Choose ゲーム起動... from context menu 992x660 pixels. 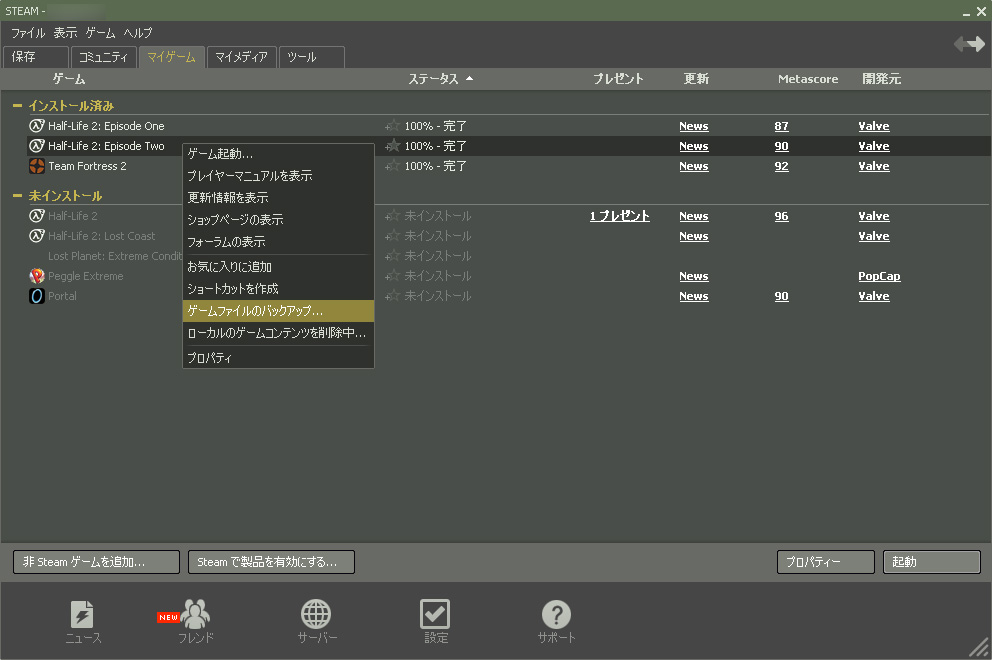278,154
